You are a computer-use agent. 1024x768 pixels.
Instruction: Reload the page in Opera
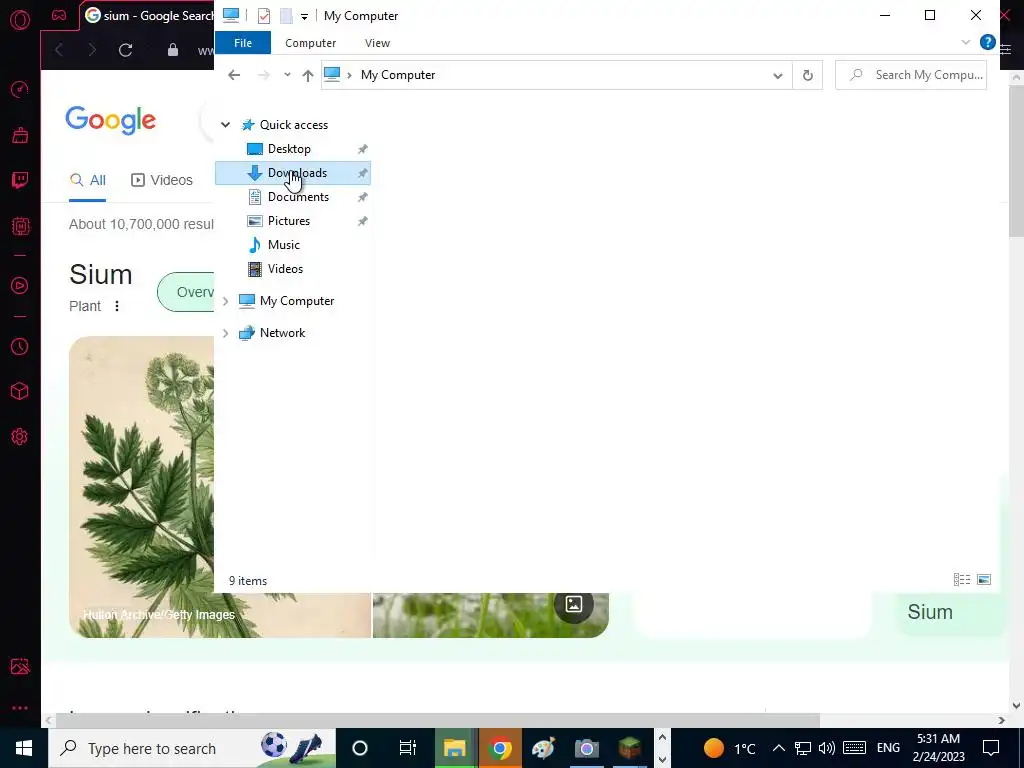(x=125, y=50)
